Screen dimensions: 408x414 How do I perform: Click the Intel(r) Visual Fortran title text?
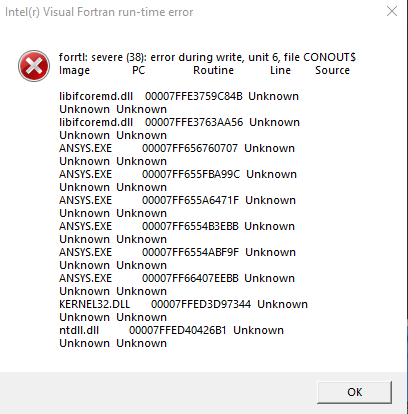99,12
